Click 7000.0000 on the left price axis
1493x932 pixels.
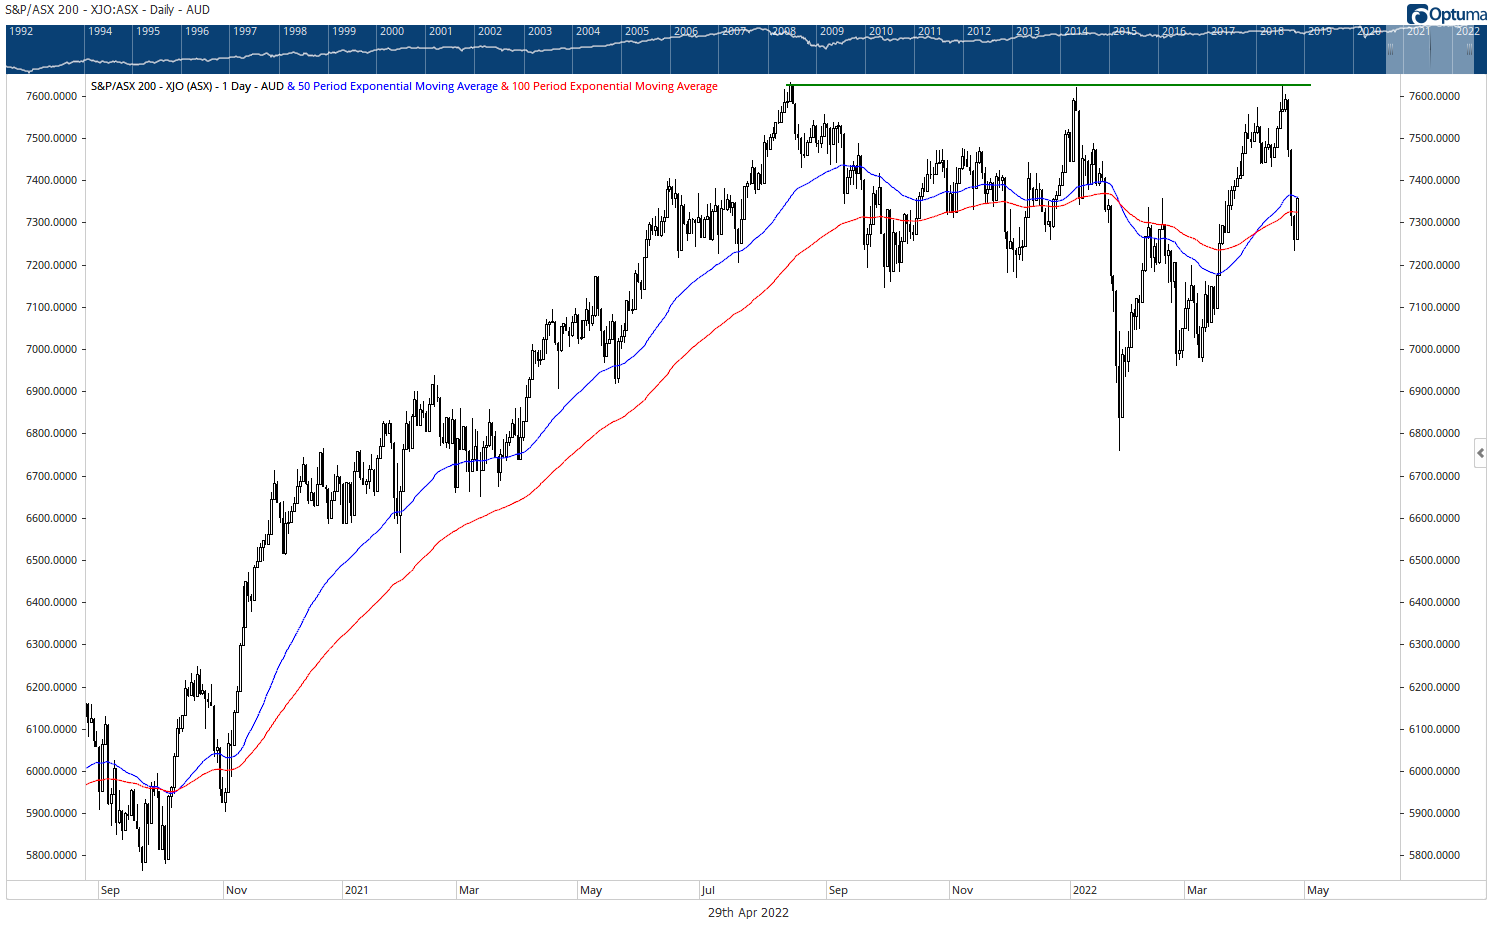[51, 350]
